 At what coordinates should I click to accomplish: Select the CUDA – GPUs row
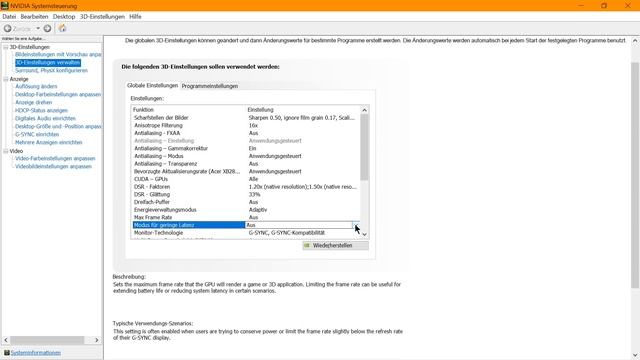246,179
